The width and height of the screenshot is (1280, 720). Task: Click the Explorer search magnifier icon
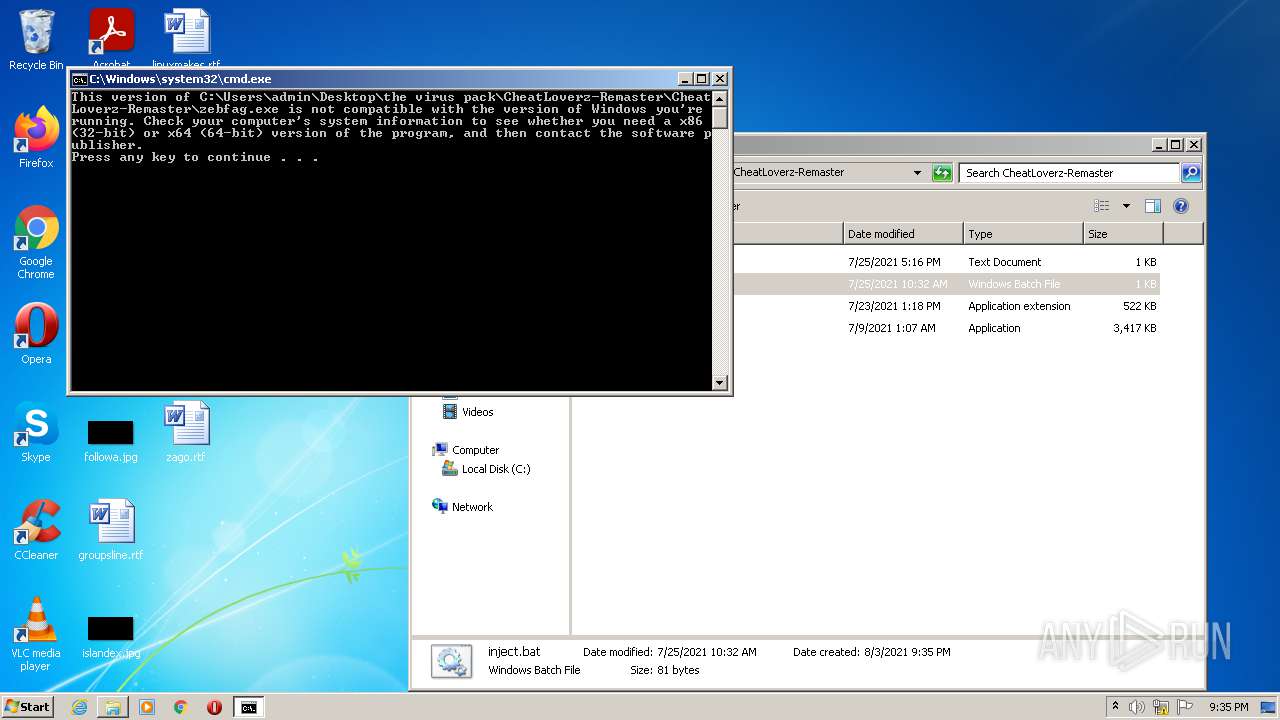[x=1191, y=173]
